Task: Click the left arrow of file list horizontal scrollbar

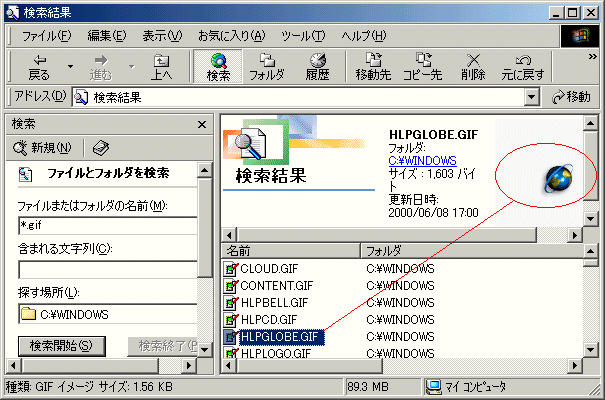Action: coord(229,365)
